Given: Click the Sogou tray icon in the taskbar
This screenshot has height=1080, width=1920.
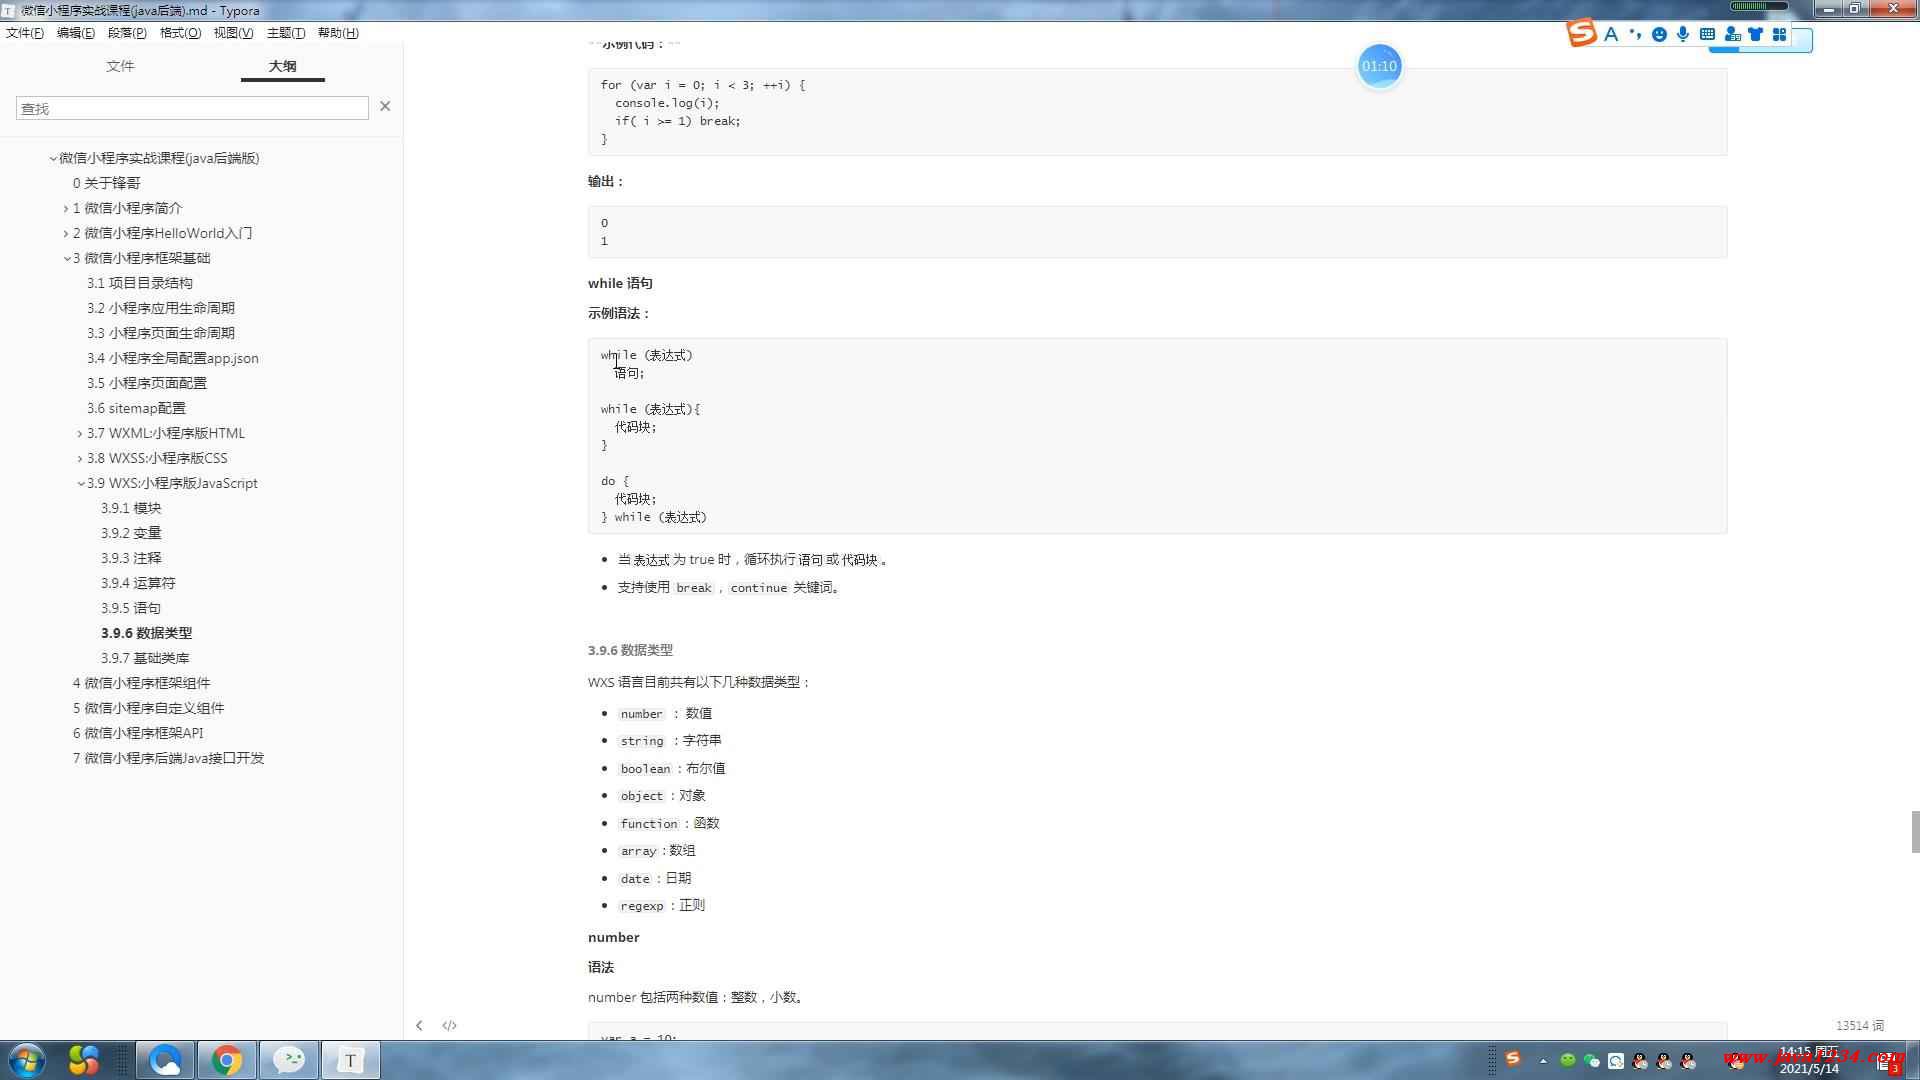Looking at the screenshot, I should 1513,1058.
